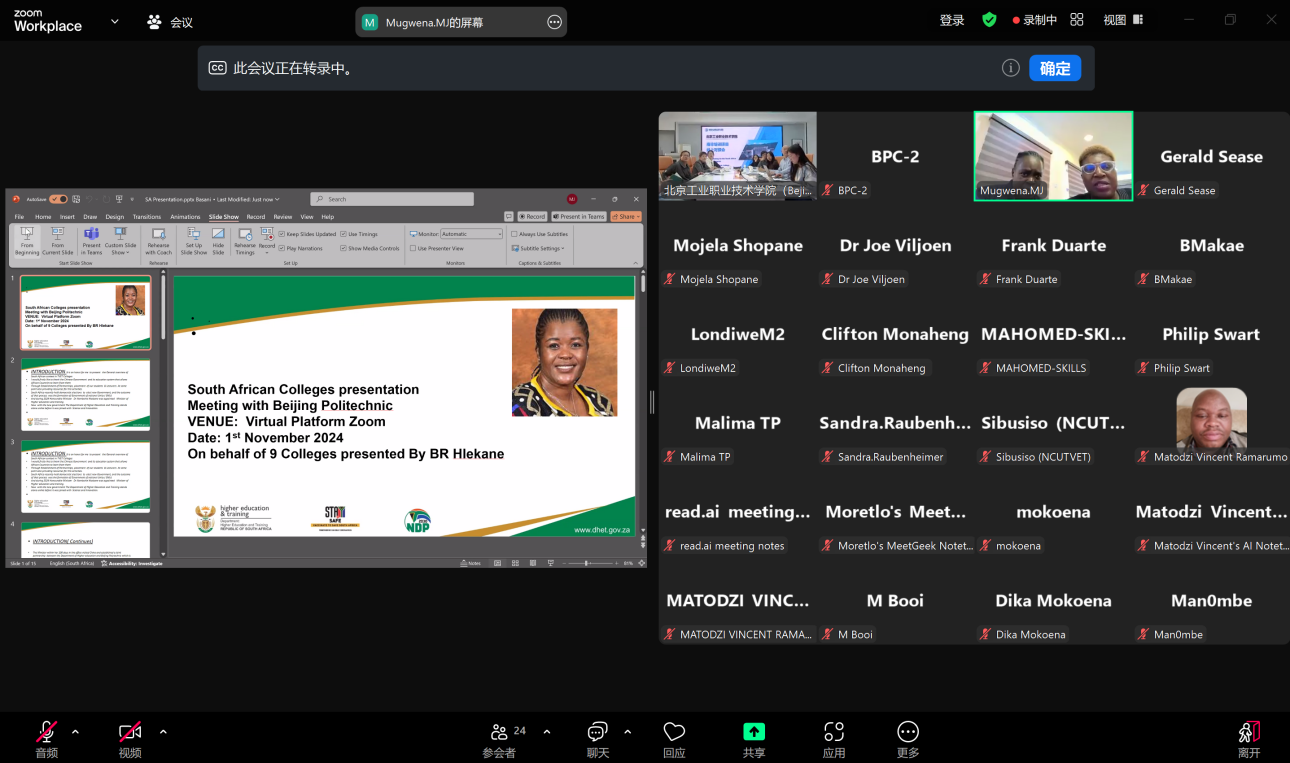
Task: Select Mugwena.MJ's highlighted video tile
Action: 1053,156
